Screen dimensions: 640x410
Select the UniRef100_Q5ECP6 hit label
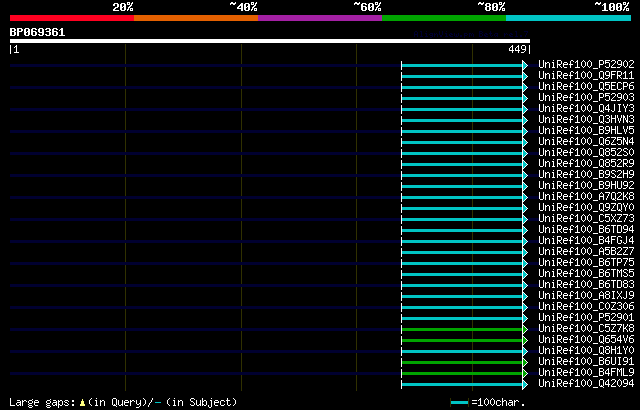(586, 86)
